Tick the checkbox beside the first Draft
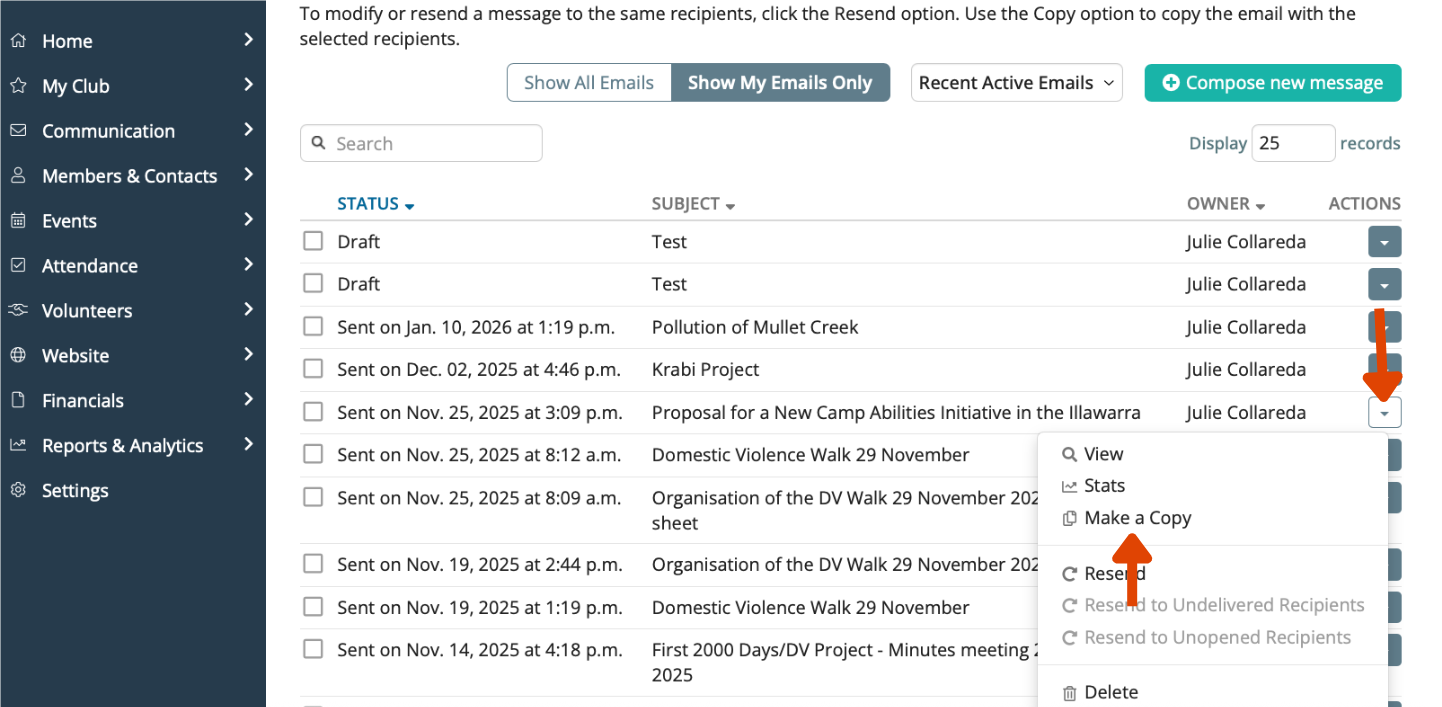 coord(313,241)
